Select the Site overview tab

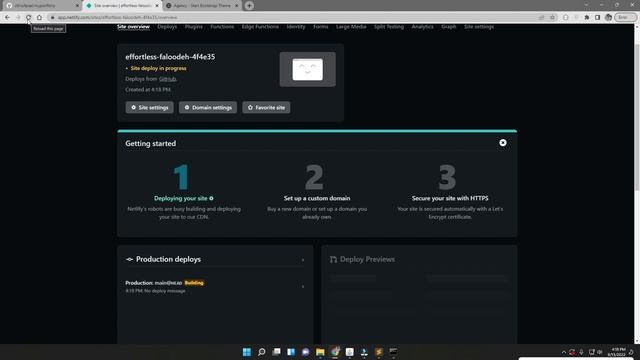(x=133, y=27)
